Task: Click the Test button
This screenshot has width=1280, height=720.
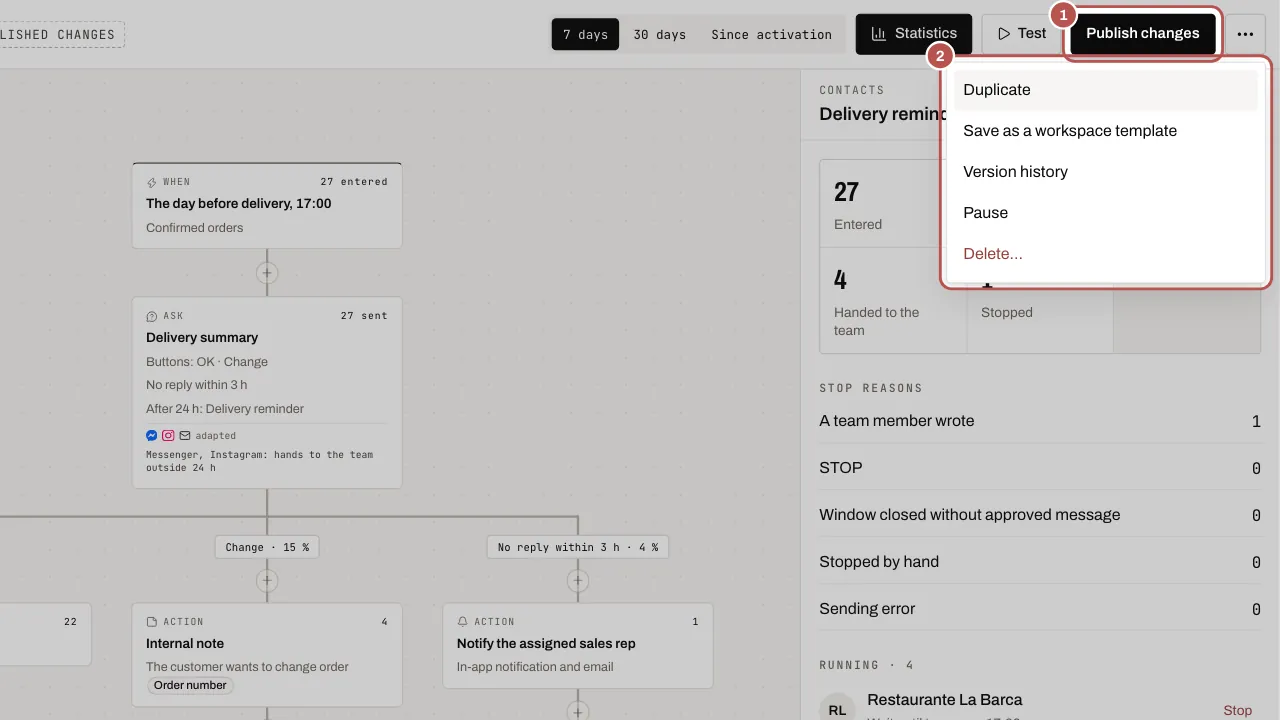Action: pos(1021,34)
